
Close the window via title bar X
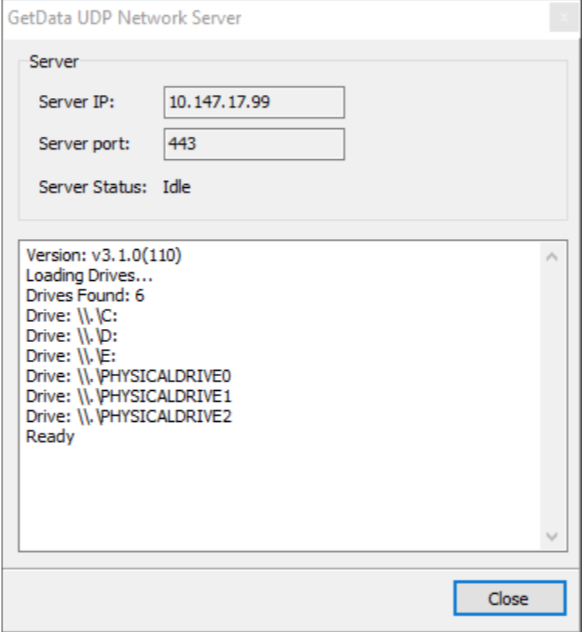tap(564, 18)
